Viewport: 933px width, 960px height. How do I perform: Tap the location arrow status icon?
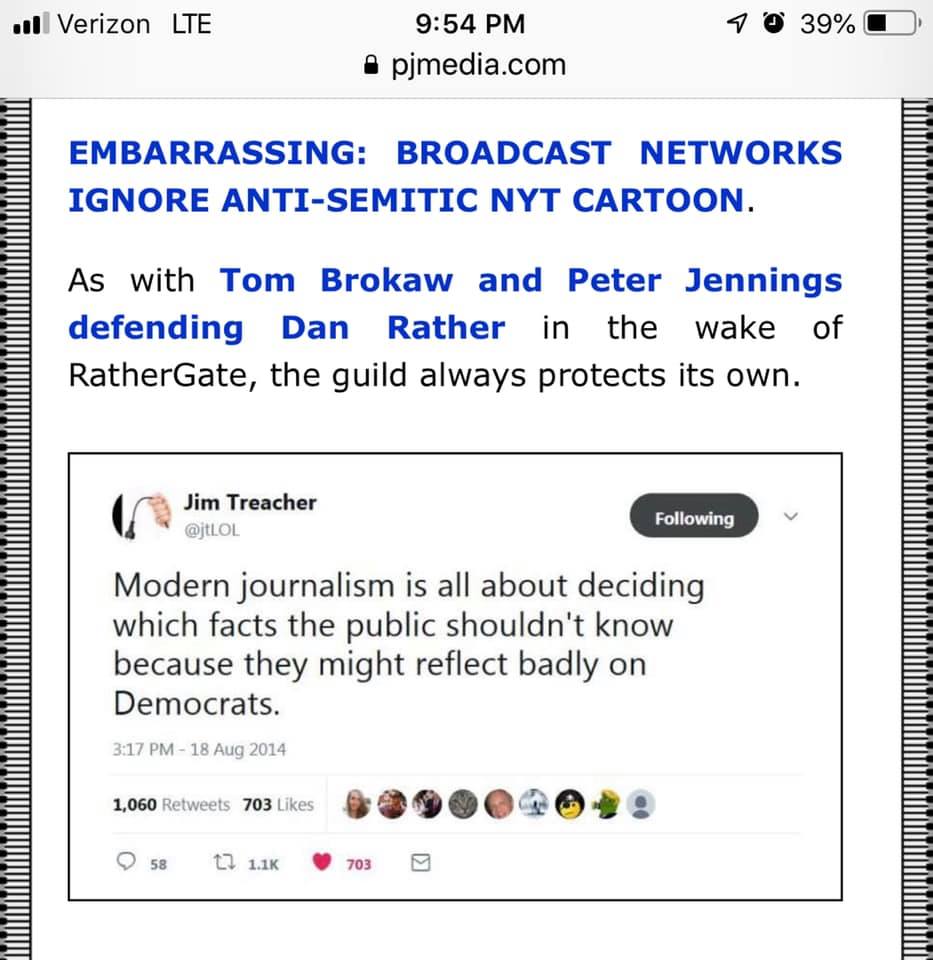[x=737, y=24]
